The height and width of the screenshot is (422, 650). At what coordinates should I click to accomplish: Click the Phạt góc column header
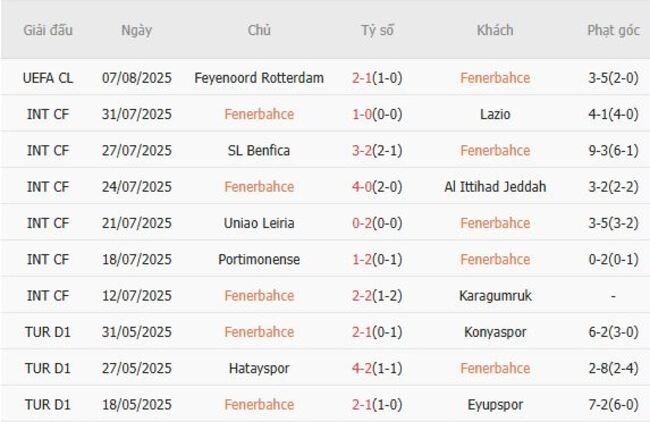point(613,30)
